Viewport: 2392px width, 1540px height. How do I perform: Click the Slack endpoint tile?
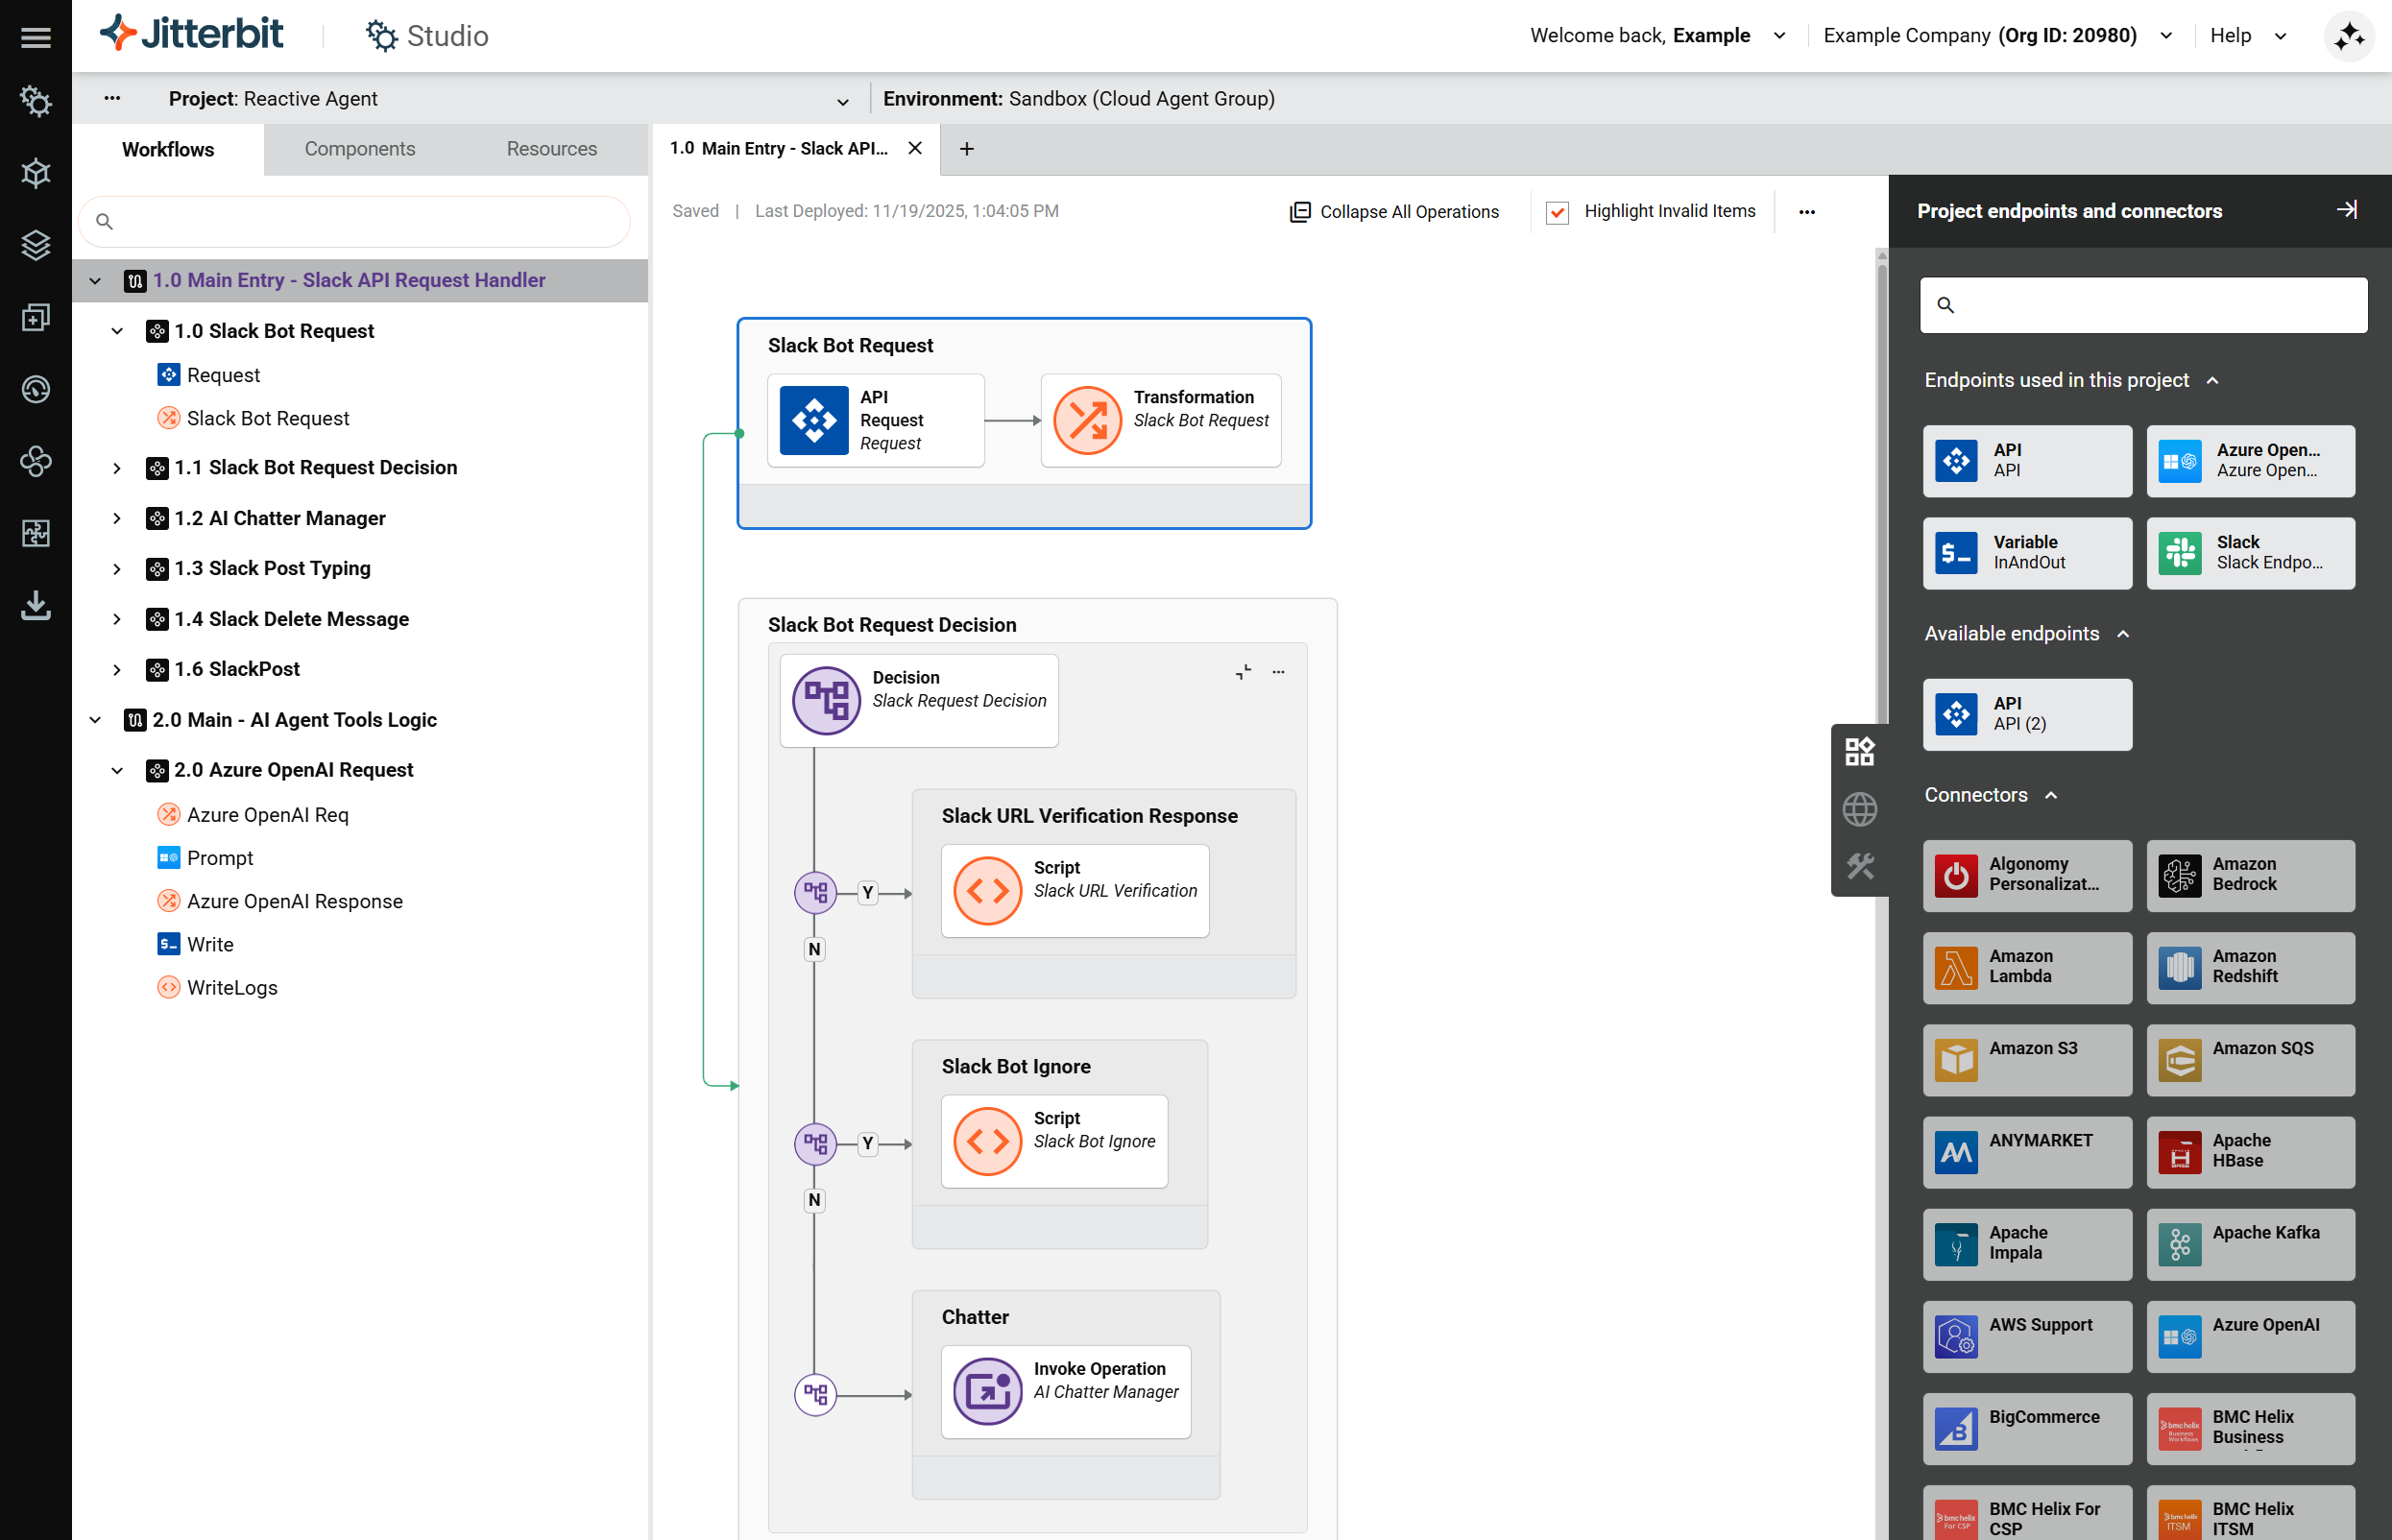click(x=2250, y=552)
